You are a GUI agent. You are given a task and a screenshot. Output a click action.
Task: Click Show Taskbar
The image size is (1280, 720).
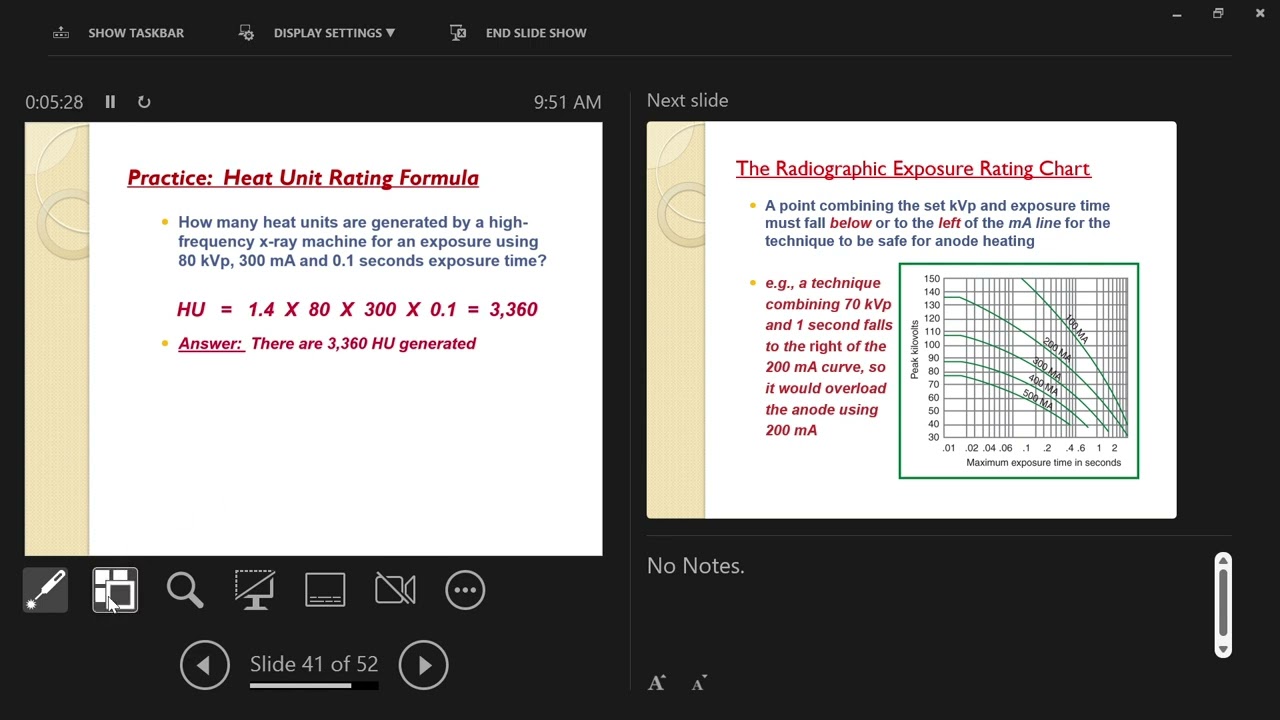136,33
